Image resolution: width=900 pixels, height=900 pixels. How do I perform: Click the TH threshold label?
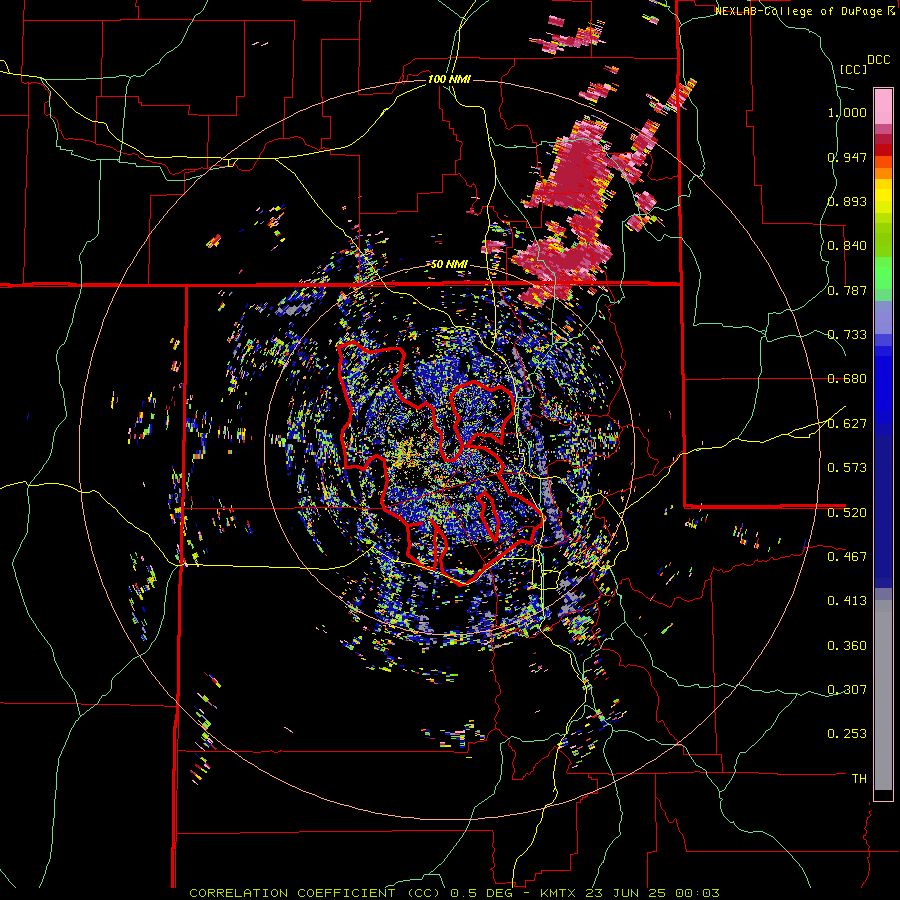(859, 779)
